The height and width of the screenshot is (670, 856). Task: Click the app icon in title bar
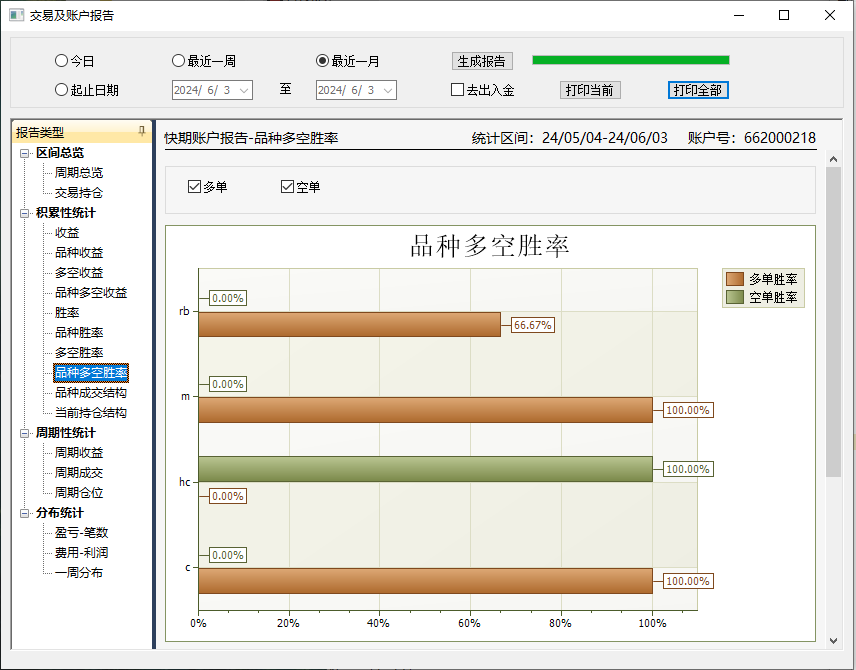click(16, 15)
